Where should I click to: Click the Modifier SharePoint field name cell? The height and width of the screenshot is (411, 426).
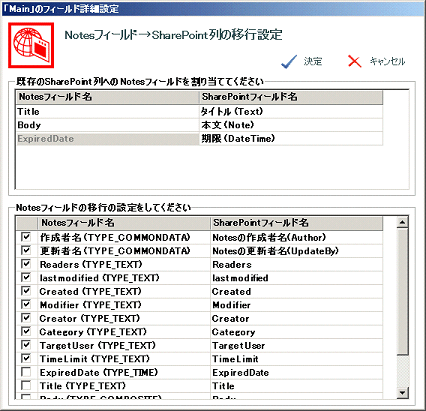pos(297,305)
